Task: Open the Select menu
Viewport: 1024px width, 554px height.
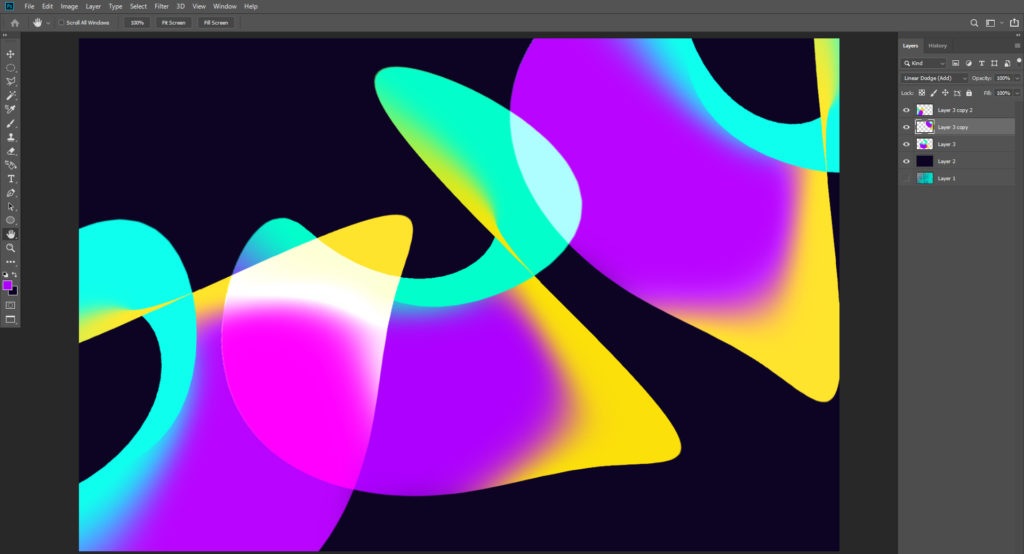Action: point(138,7)
